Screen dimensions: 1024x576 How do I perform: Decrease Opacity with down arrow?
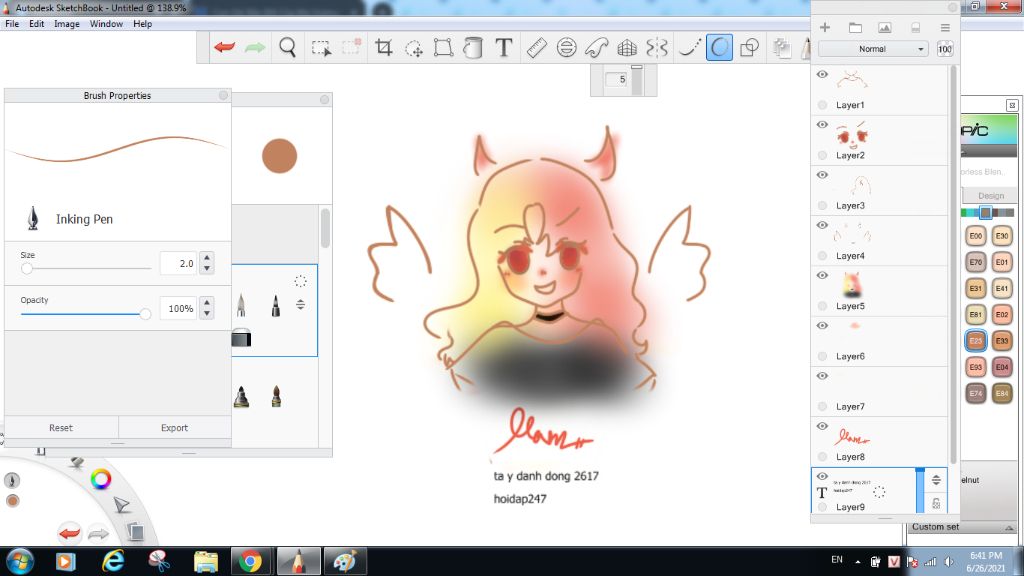point(207,313)
